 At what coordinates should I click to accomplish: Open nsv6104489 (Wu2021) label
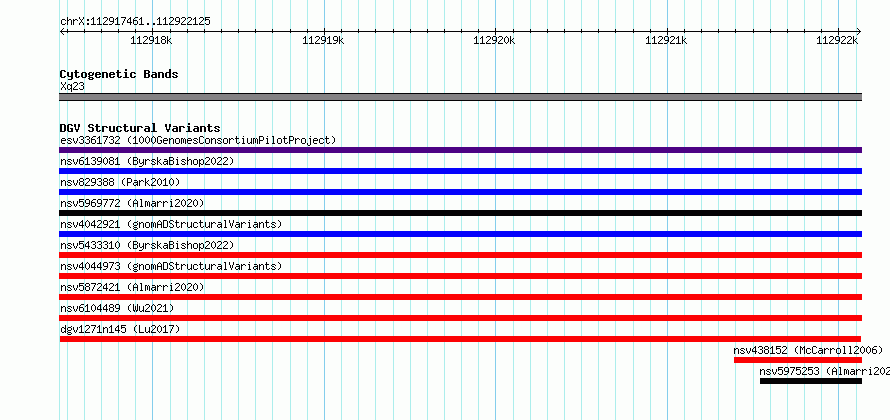click(117, 308)
